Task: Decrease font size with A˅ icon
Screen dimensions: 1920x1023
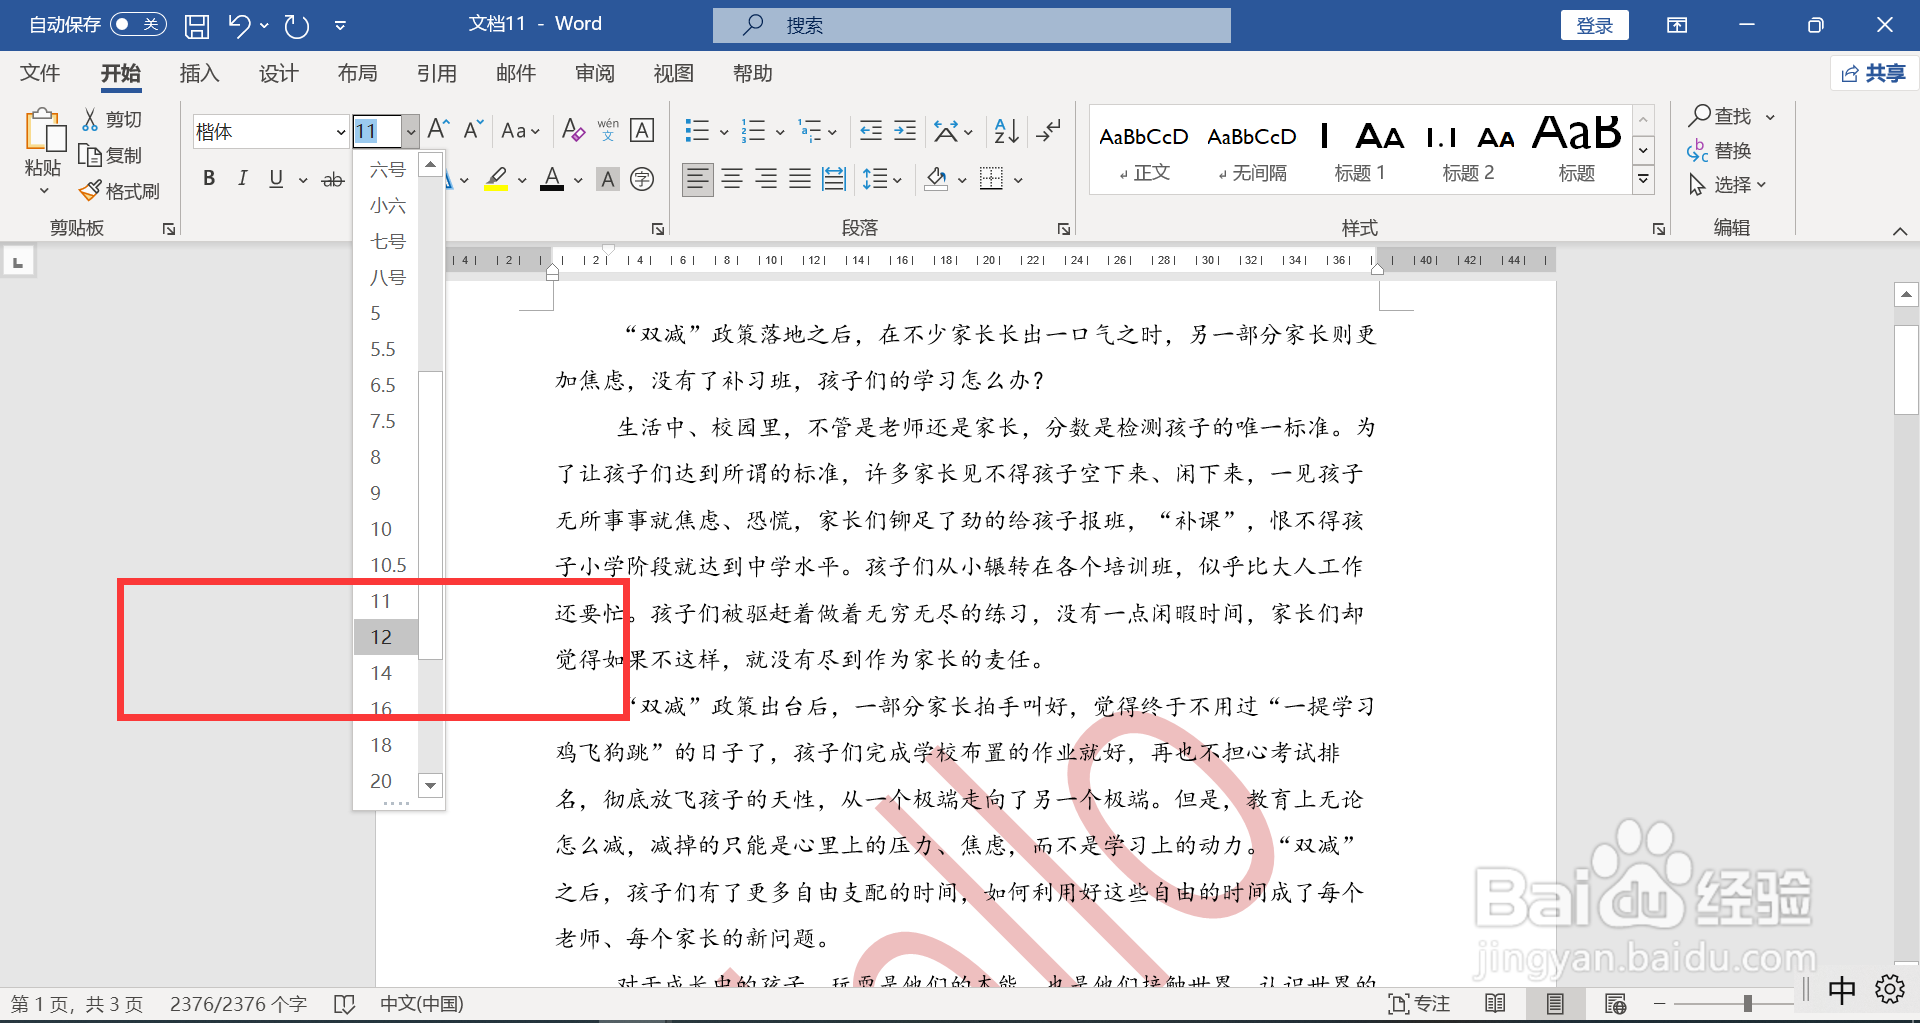Action: (x=473, y=130)
